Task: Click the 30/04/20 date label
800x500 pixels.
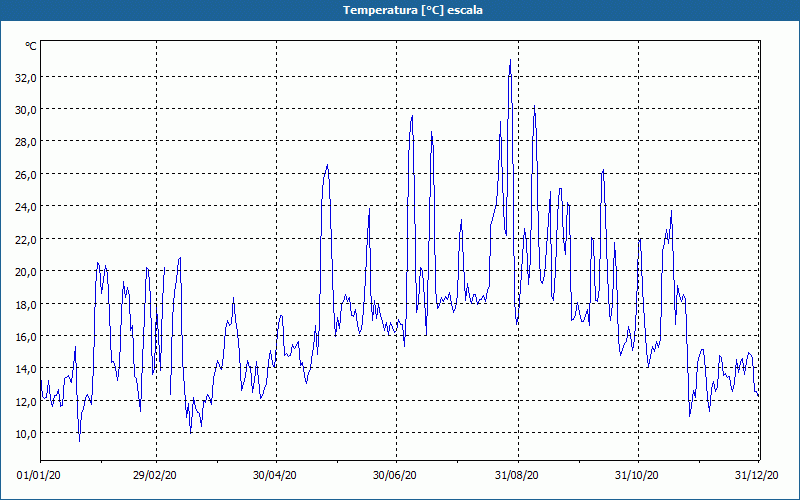Action: click(x=274, y=475)
